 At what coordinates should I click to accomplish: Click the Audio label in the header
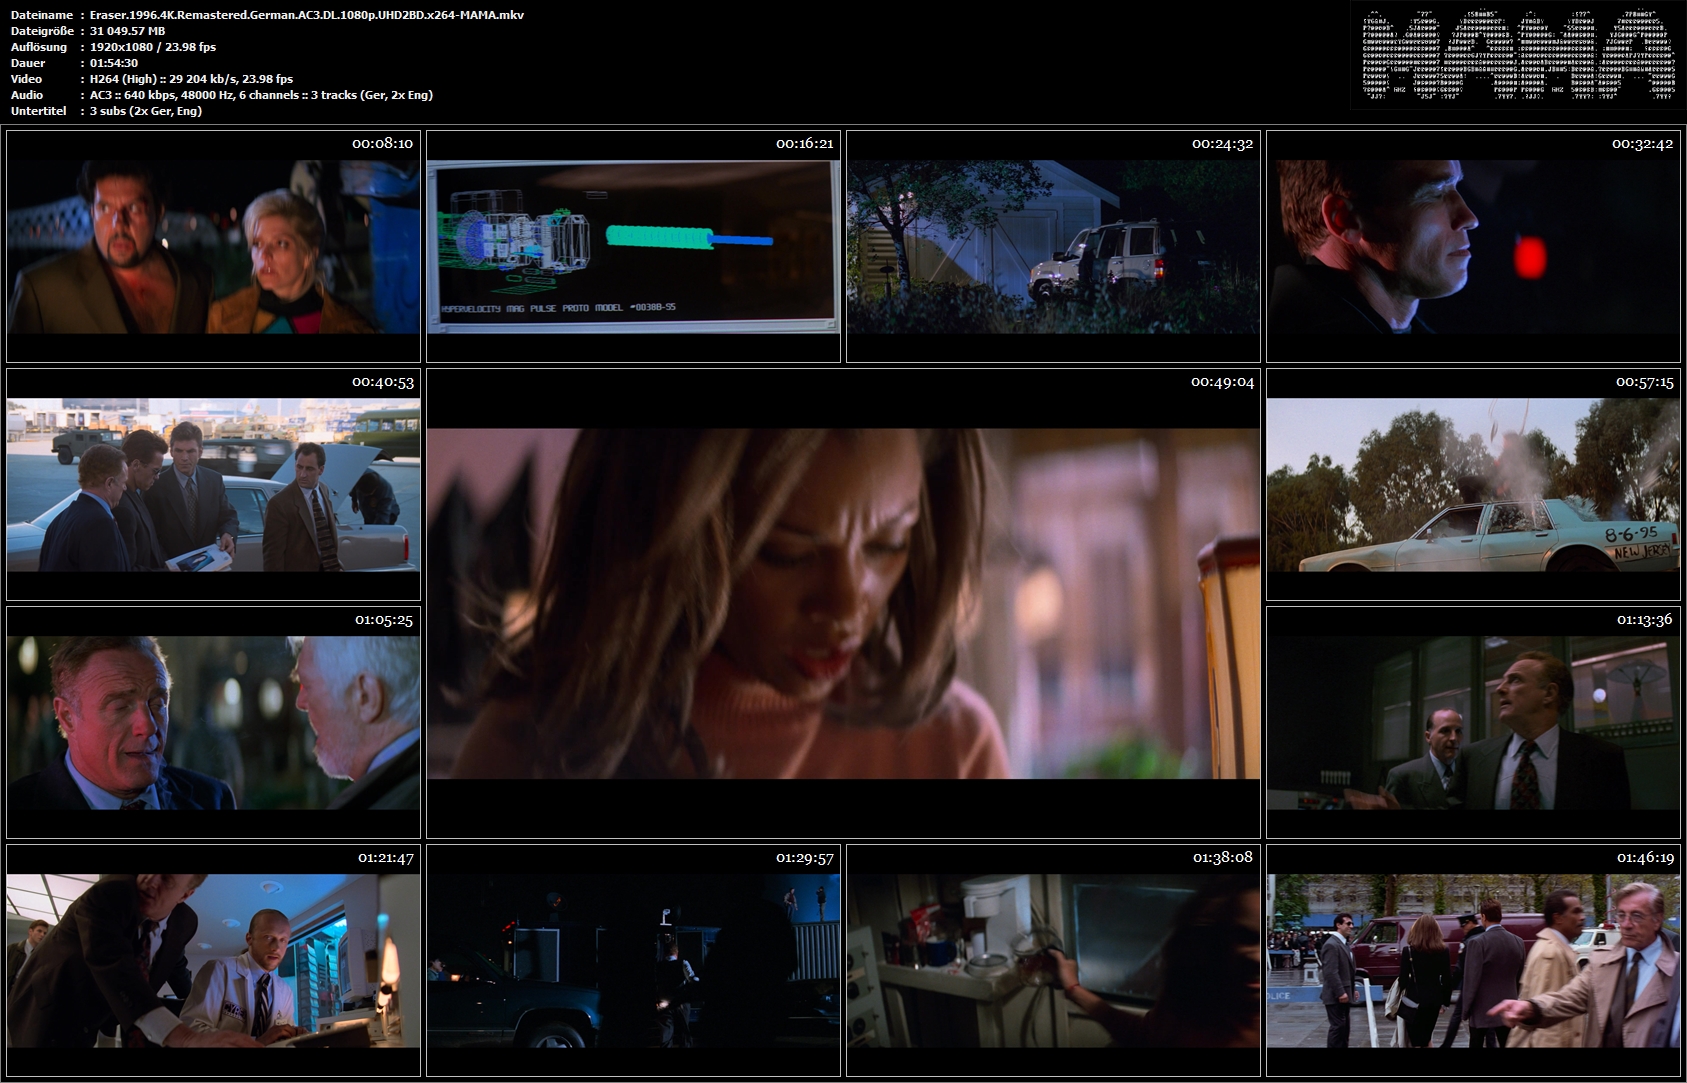click(27, 95)
